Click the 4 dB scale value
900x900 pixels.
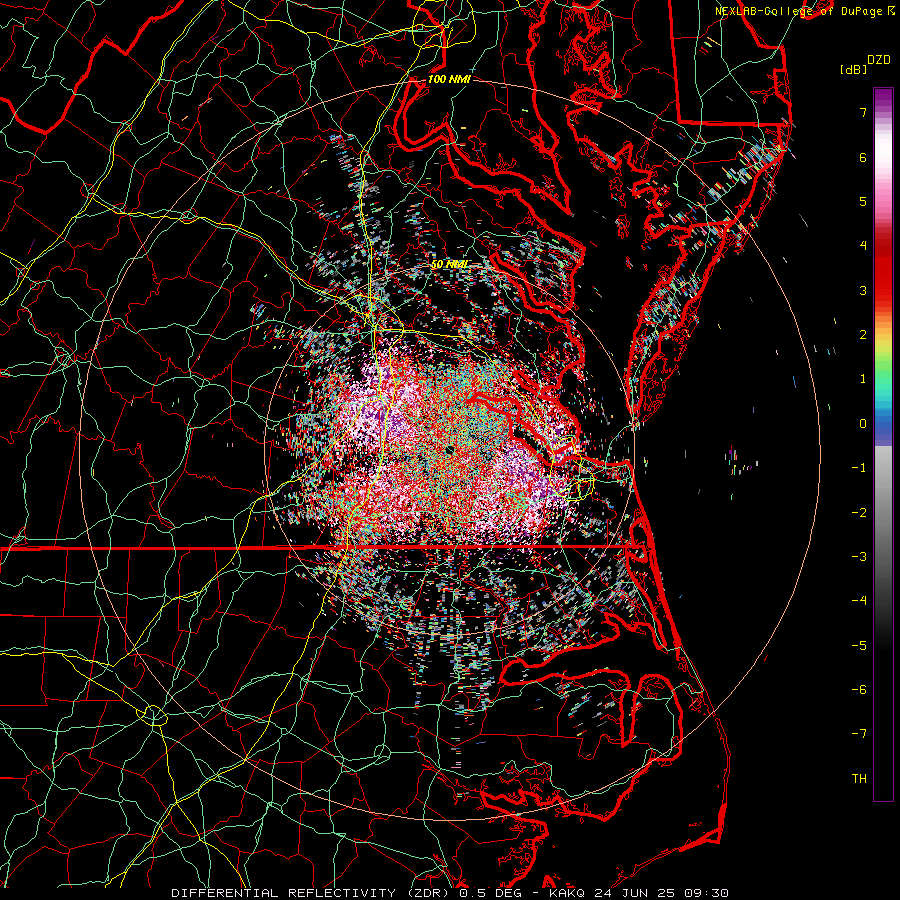863,246
